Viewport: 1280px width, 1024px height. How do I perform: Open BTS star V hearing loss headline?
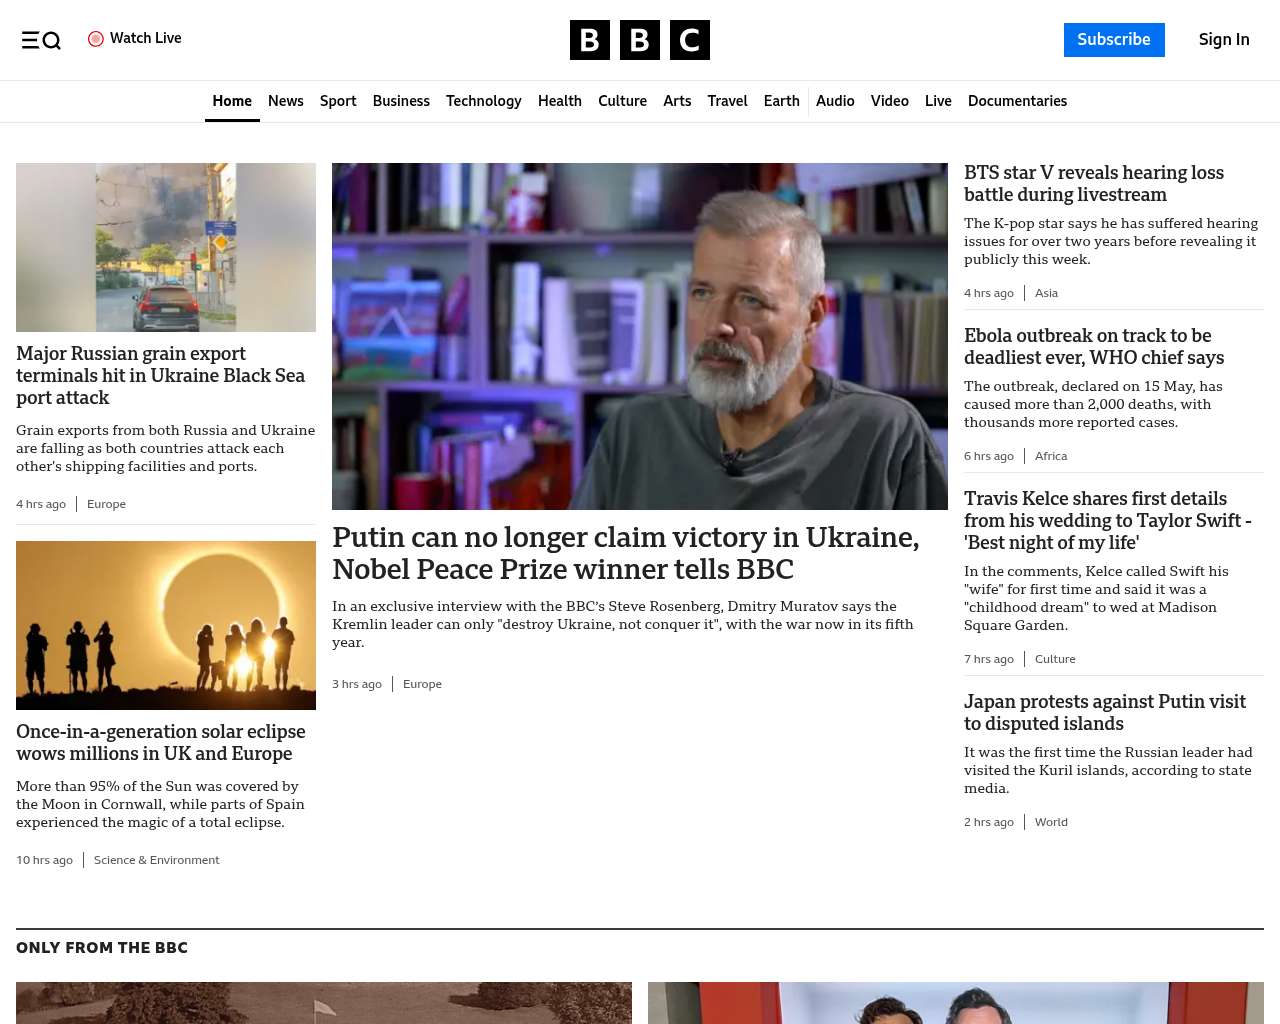point(1094,183)
